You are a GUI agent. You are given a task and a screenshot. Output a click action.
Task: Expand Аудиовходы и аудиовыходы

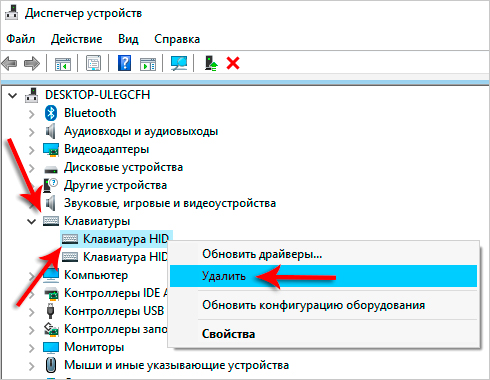point(32,132)
